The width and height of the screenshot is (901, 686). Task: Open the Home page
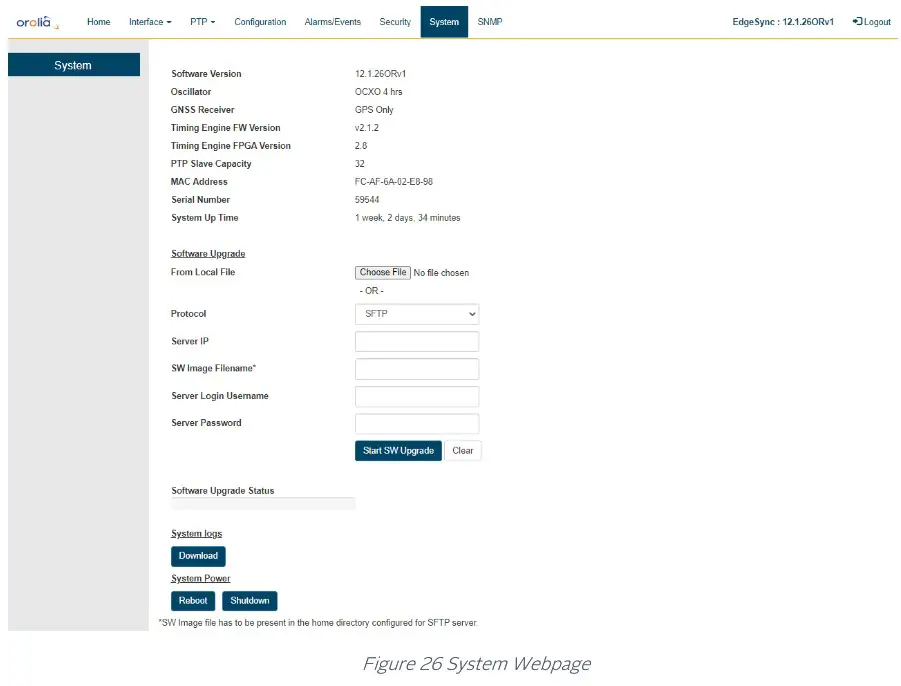(98, 22)
